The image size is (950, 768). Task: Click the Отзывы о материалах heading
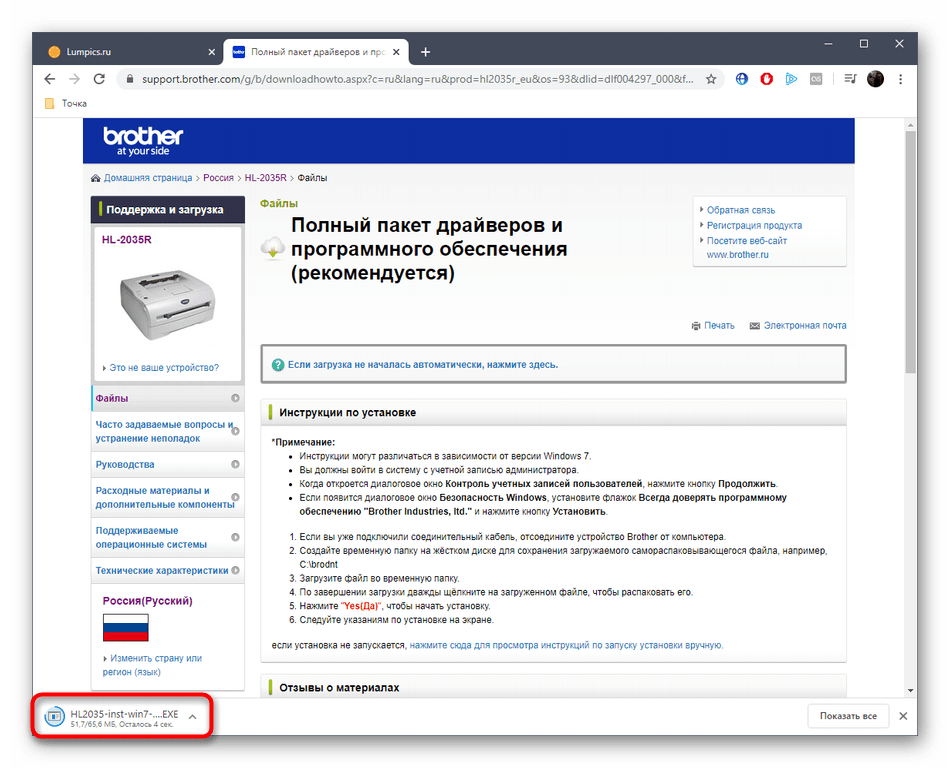339,688
